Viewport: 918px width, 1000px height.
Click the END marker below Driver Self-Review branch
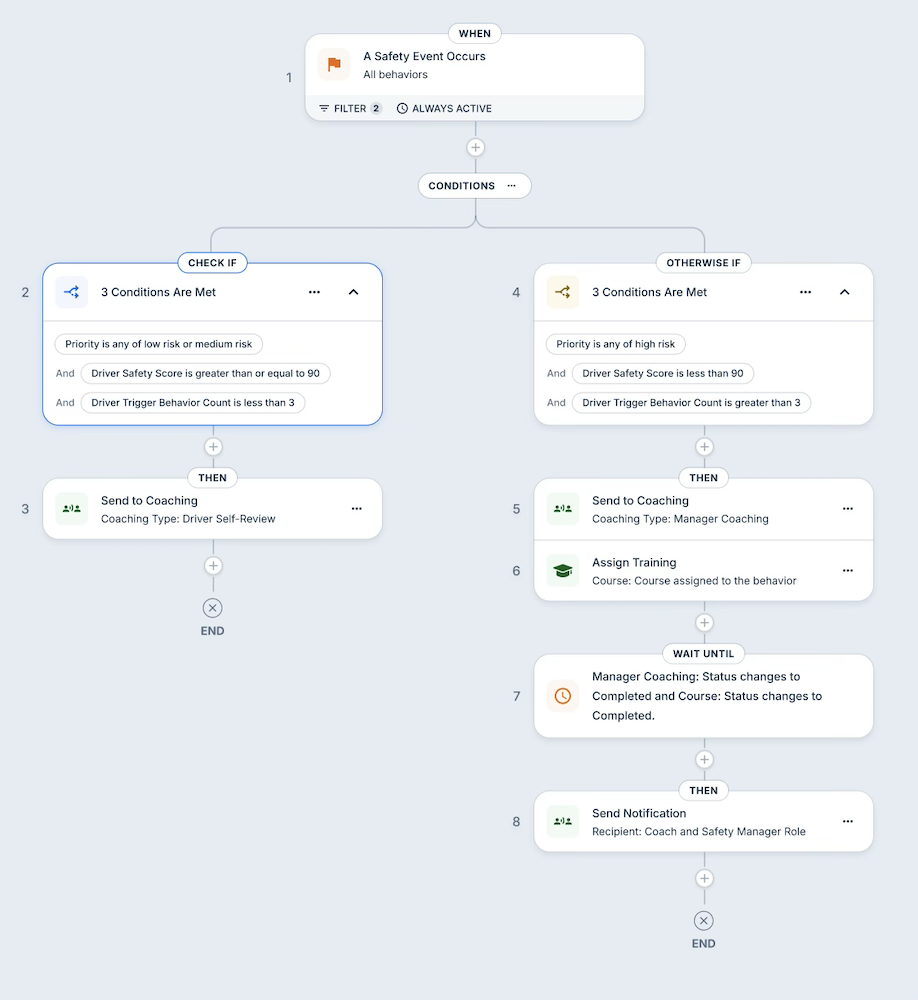point(212,608)
